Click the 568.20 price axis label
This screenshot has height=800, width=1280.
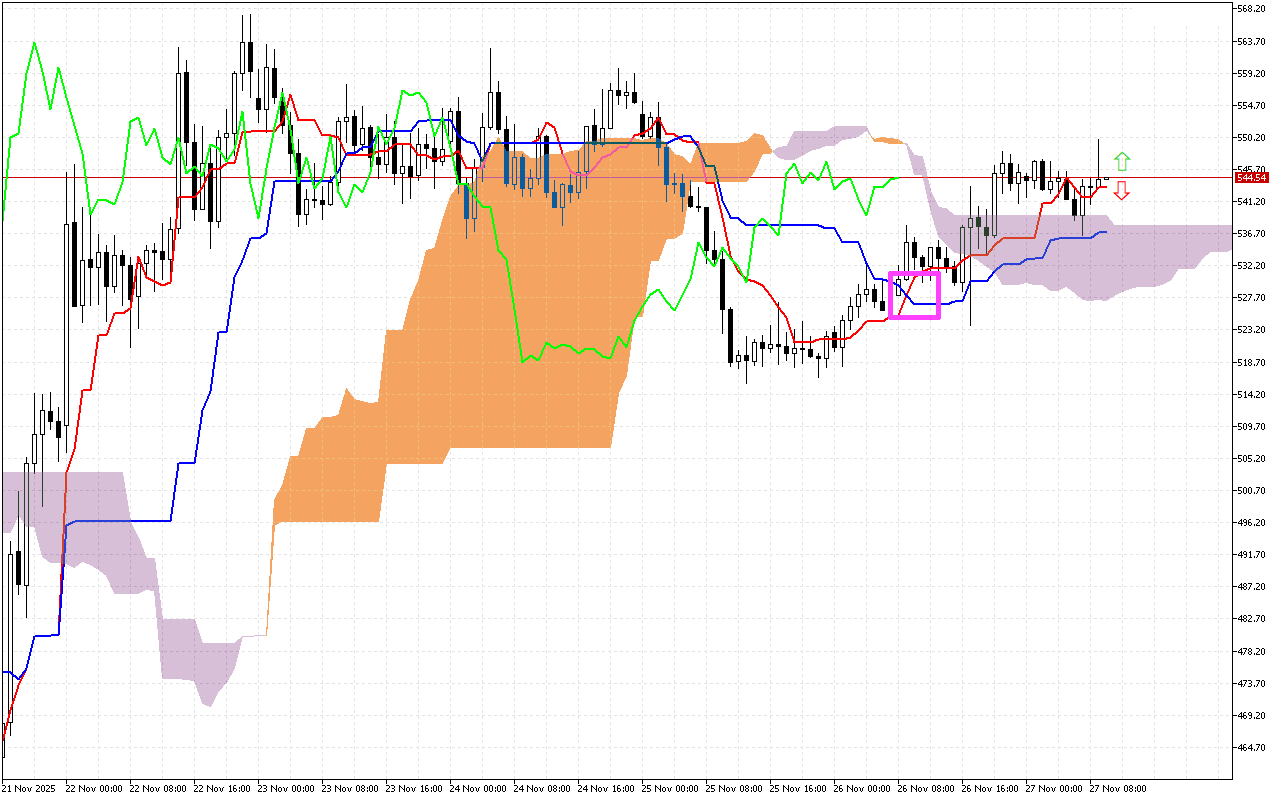point(1251,9)
